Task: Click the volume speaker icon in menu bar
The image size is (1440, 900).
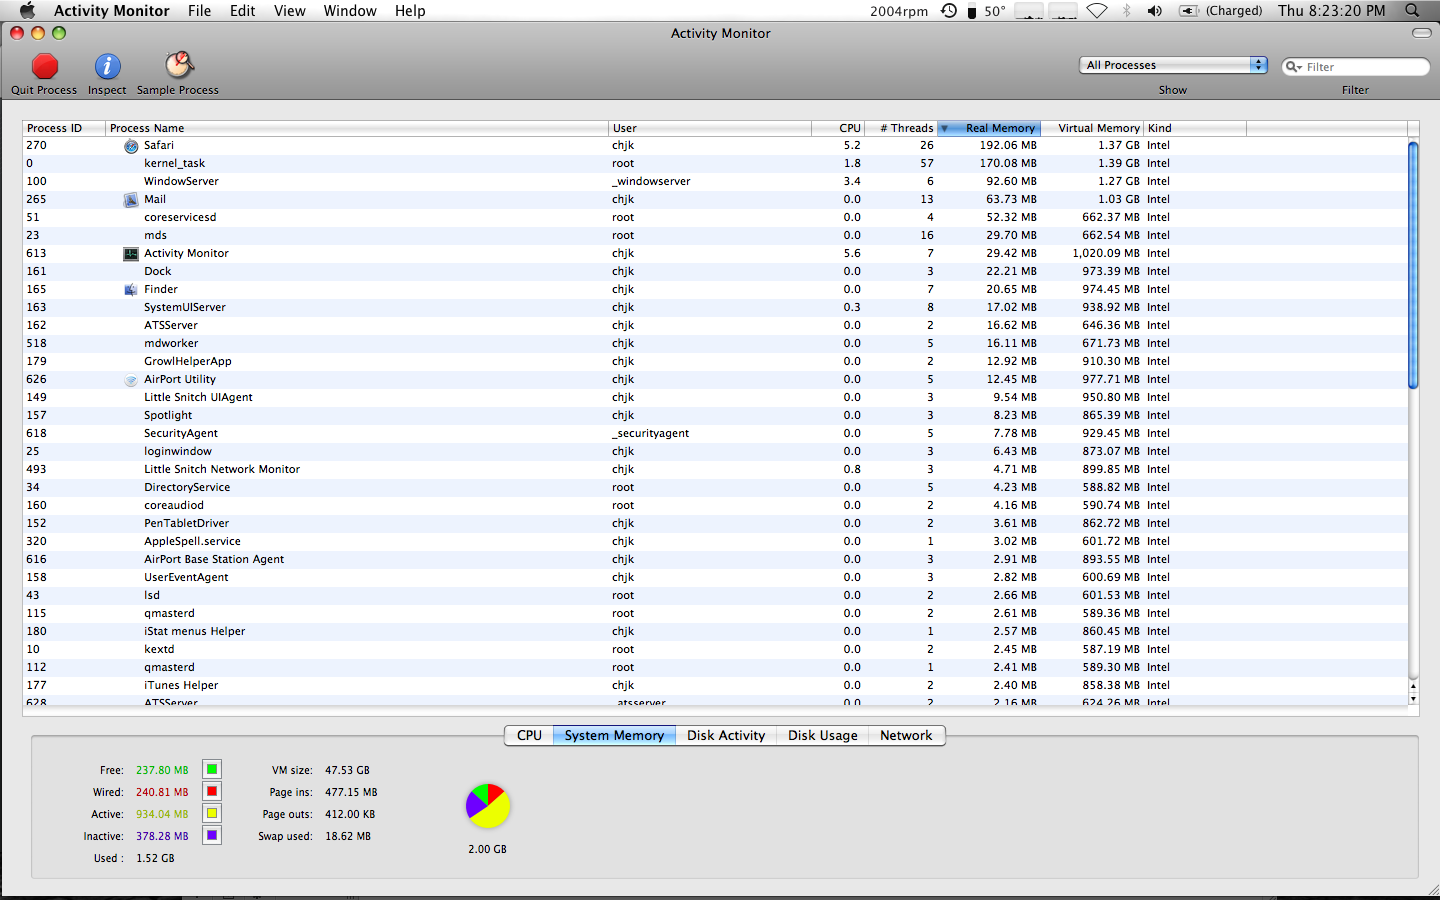Action: point(1155,11)
